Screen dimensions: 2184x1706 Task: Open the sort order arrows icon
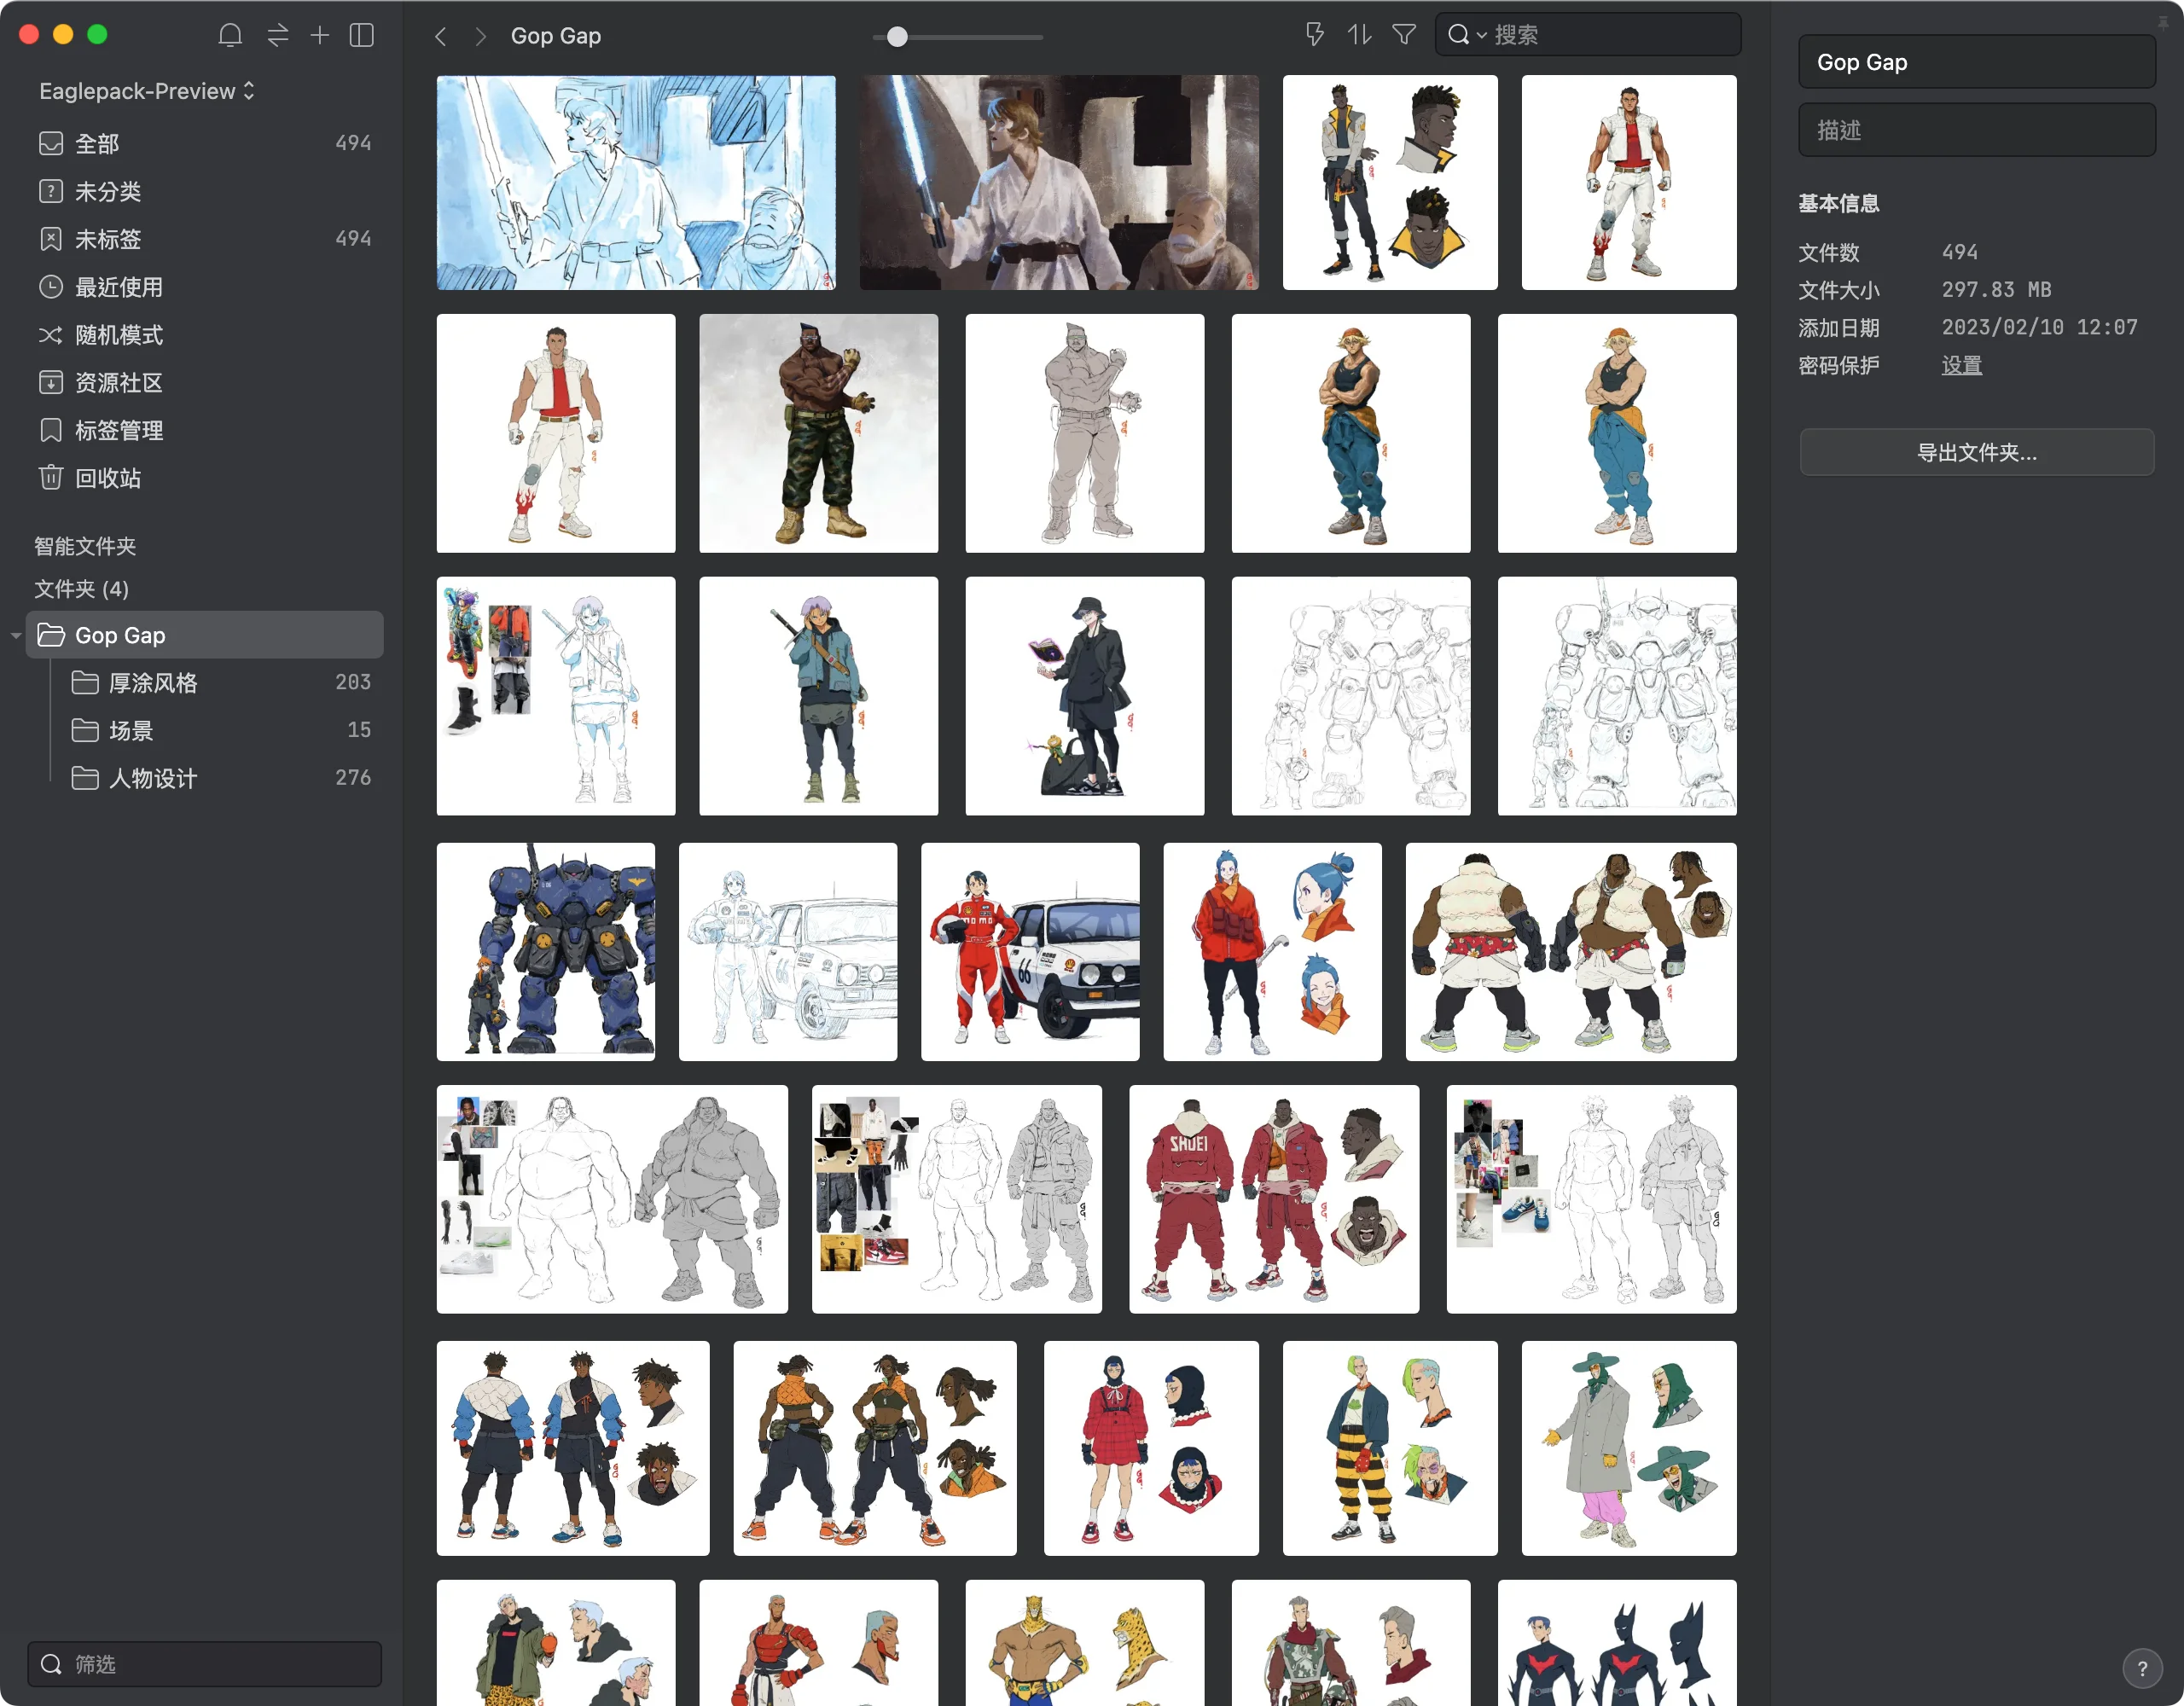(x=1359, y=35)
